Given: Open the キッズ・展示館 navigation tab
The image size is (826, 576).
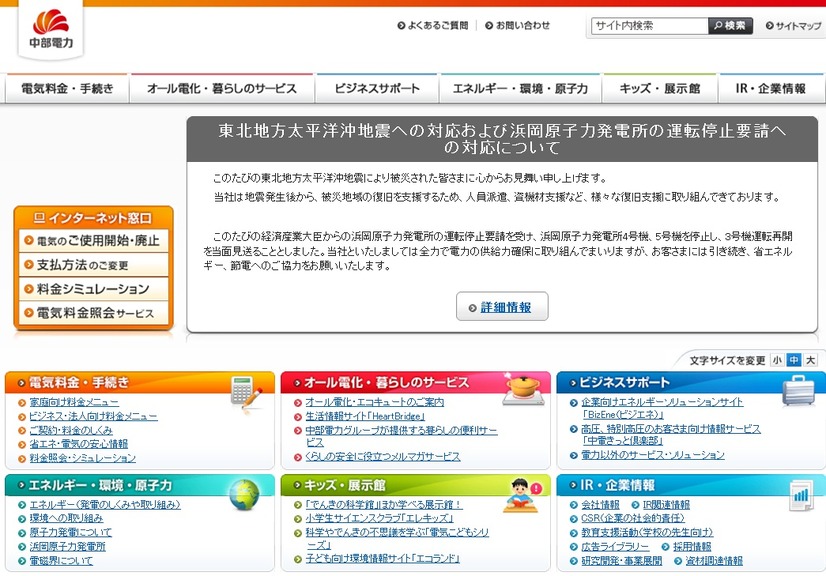Looking at the screenshot, I should pyautogui.click(x=659, y=89).
